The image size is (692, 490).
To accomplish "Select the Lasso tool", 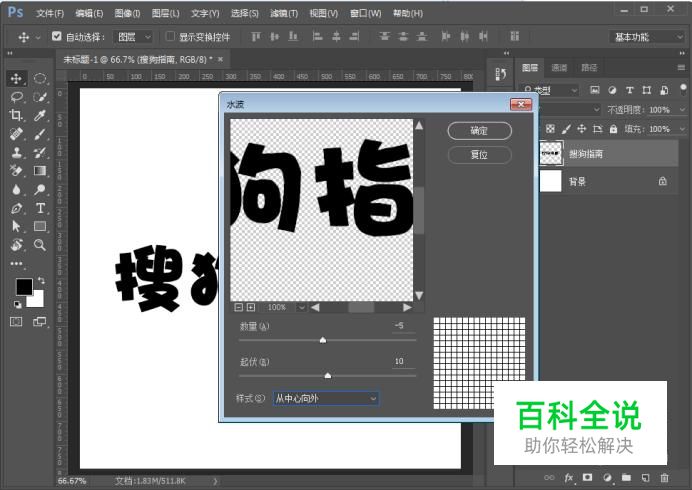I will 16,97.
